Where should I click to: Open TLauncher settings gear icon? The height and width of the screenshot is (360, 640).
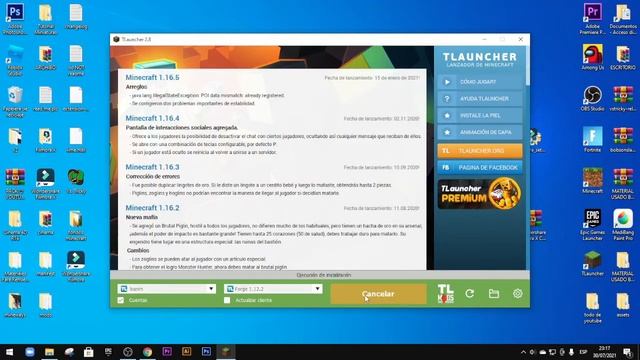coord(518,293)
